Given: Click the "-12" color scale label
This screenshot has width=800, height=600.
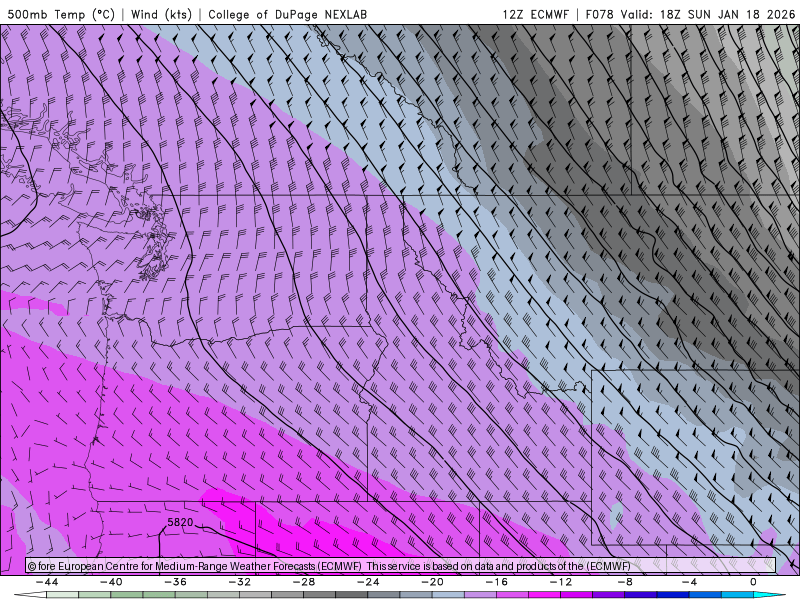Looking at the screenshot, I should (x=561, y=582).
